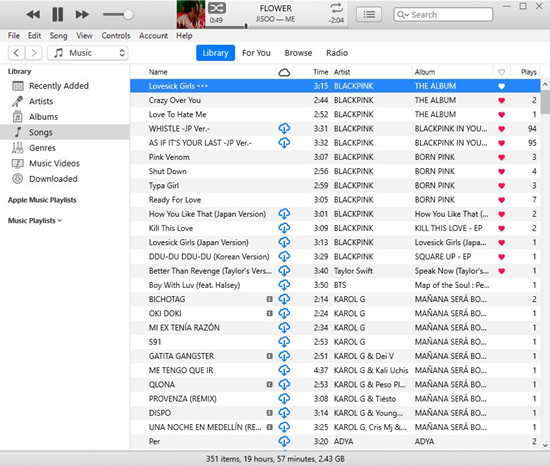The height and width of the screenshot is (466, 550).
Task: Open the View menu
Action: [85, 36]
